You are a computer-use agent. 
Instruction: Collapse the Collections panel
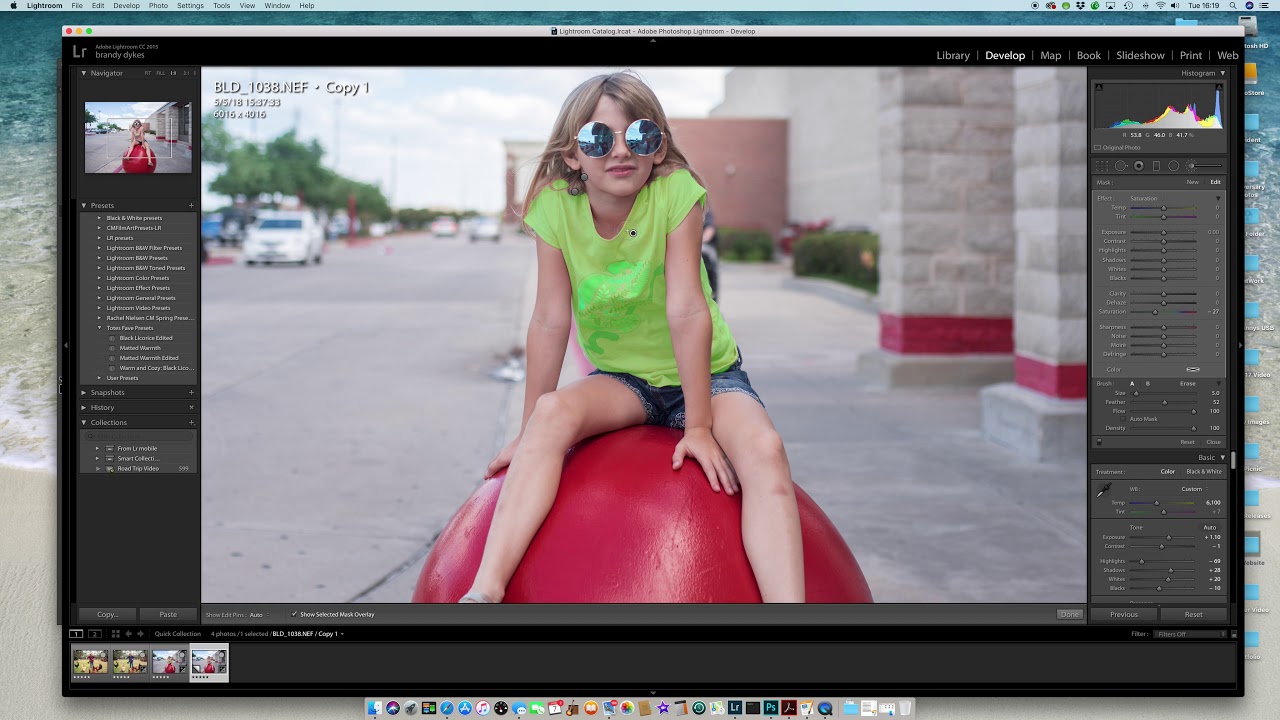pos(84,422)
